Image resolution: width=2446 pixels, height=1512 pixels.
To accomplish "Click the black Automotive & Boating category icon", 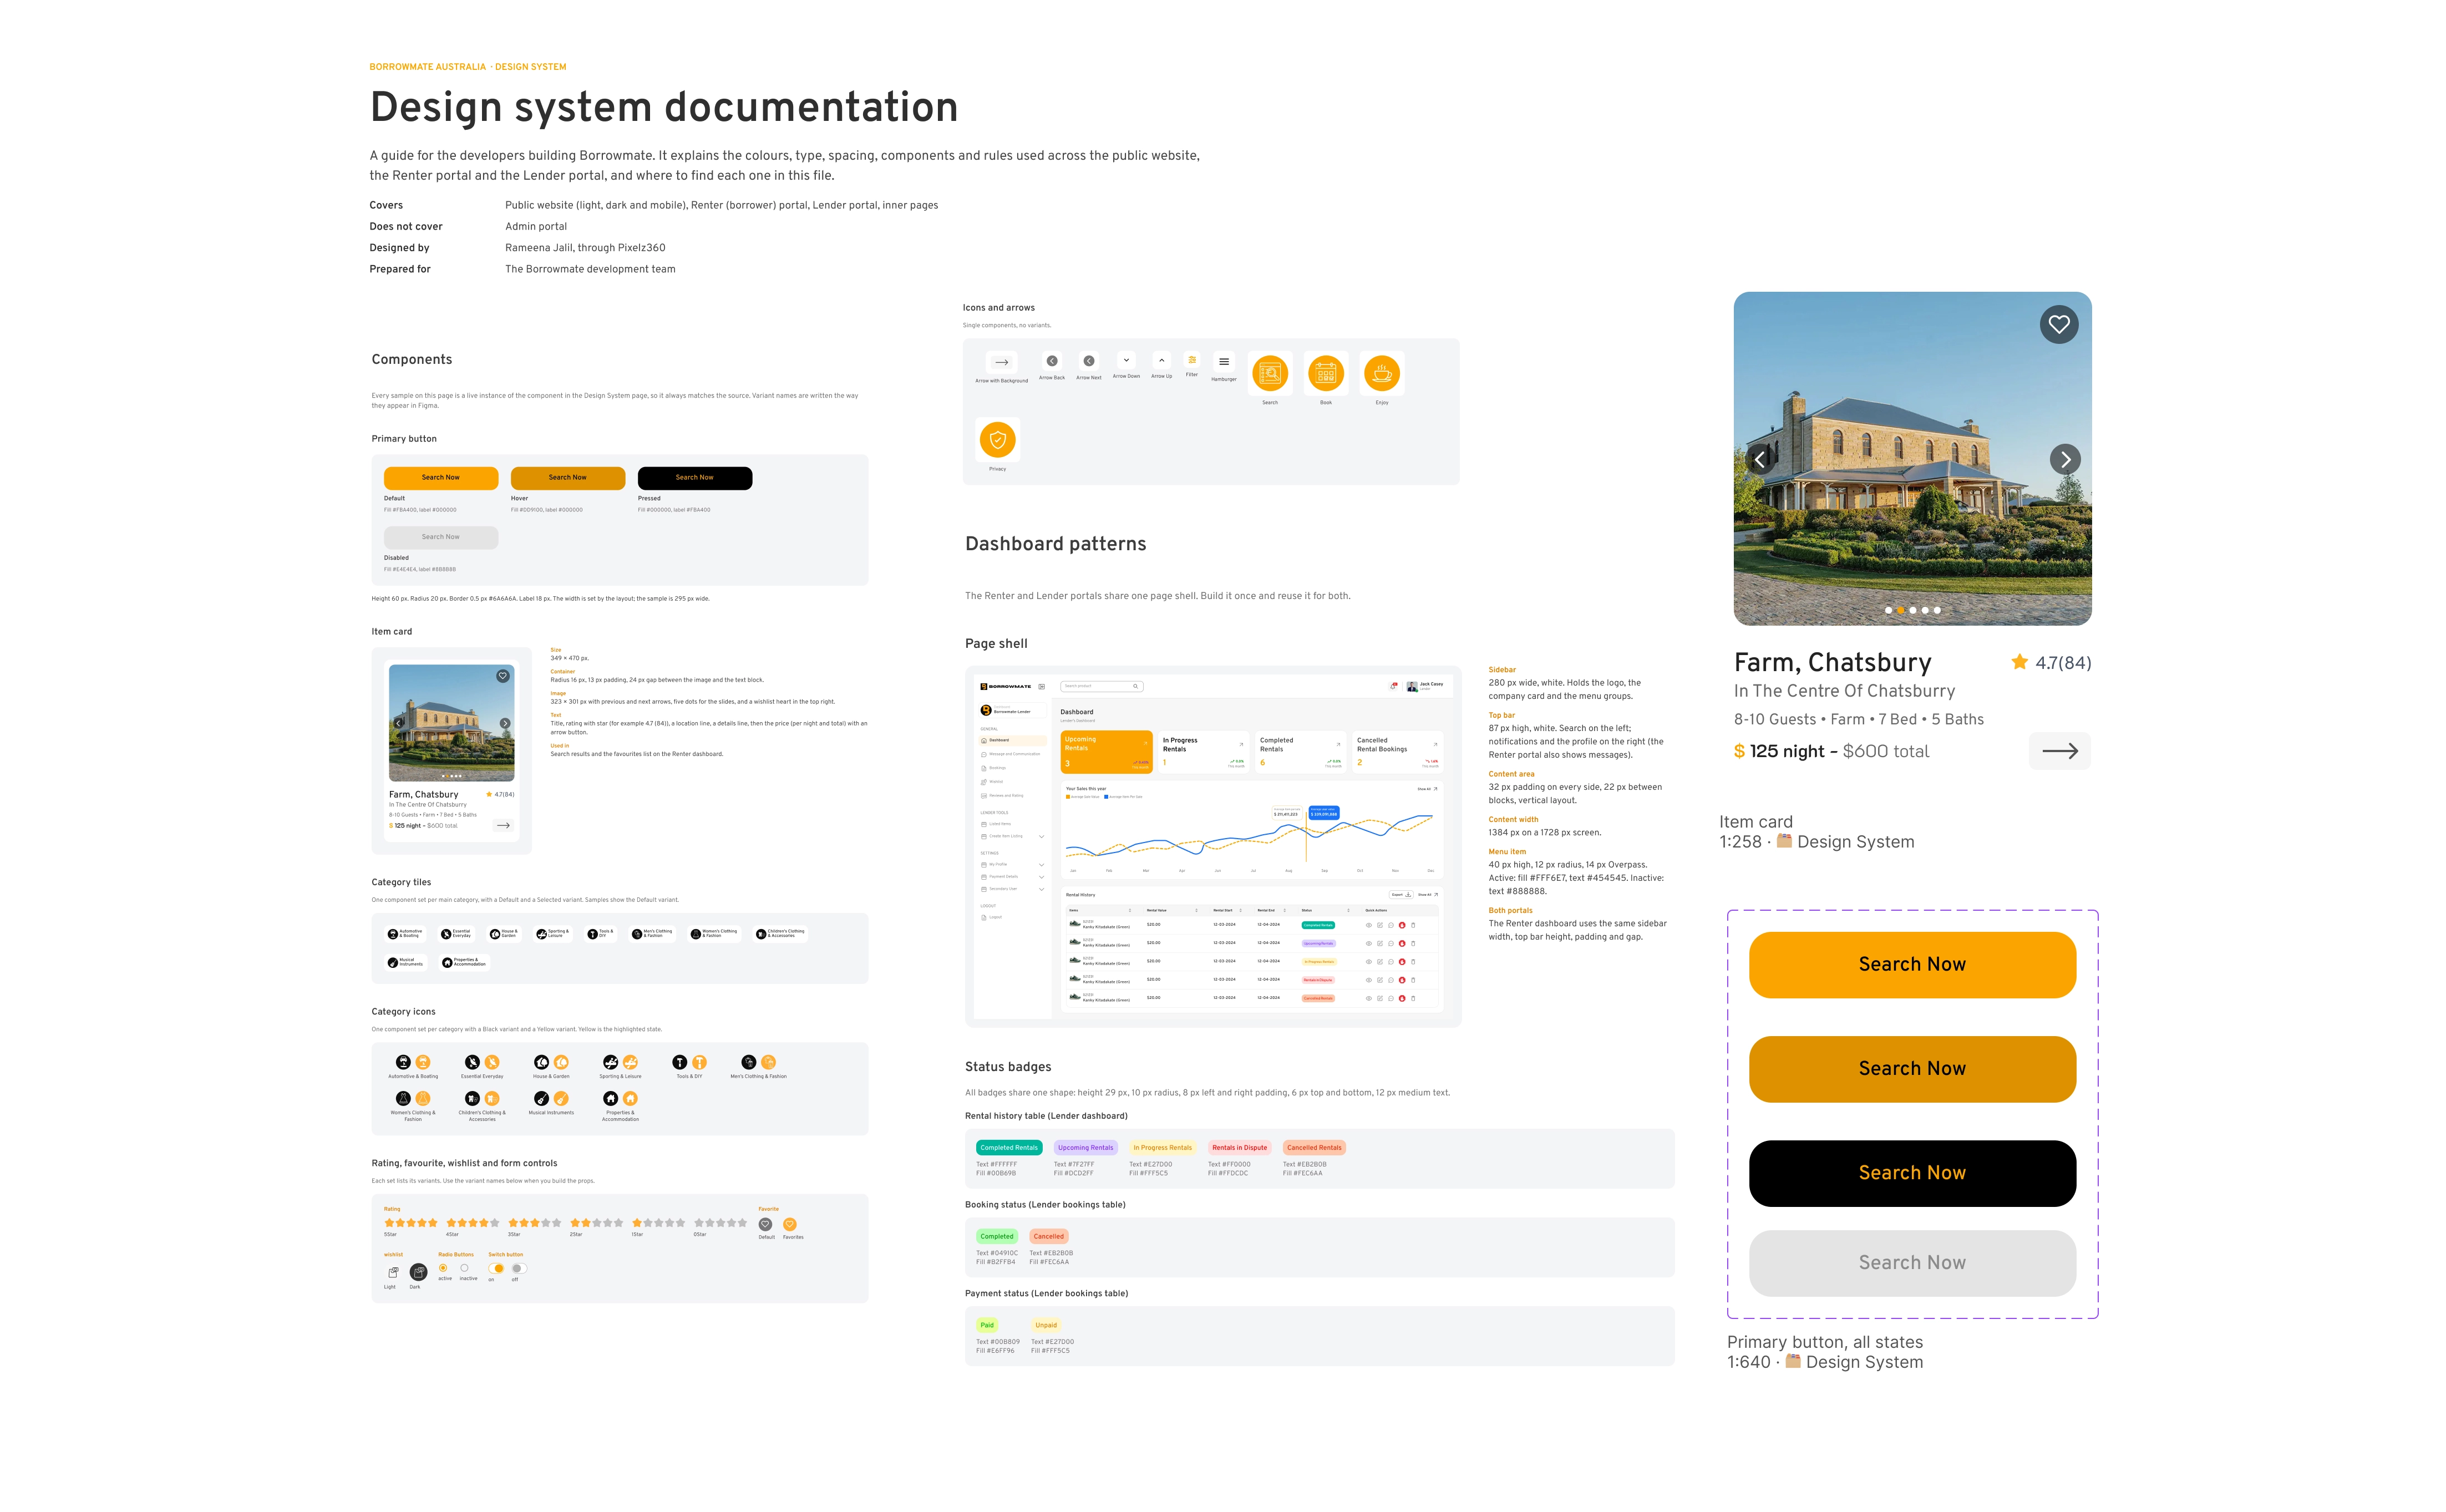I will coord(403,1062).
